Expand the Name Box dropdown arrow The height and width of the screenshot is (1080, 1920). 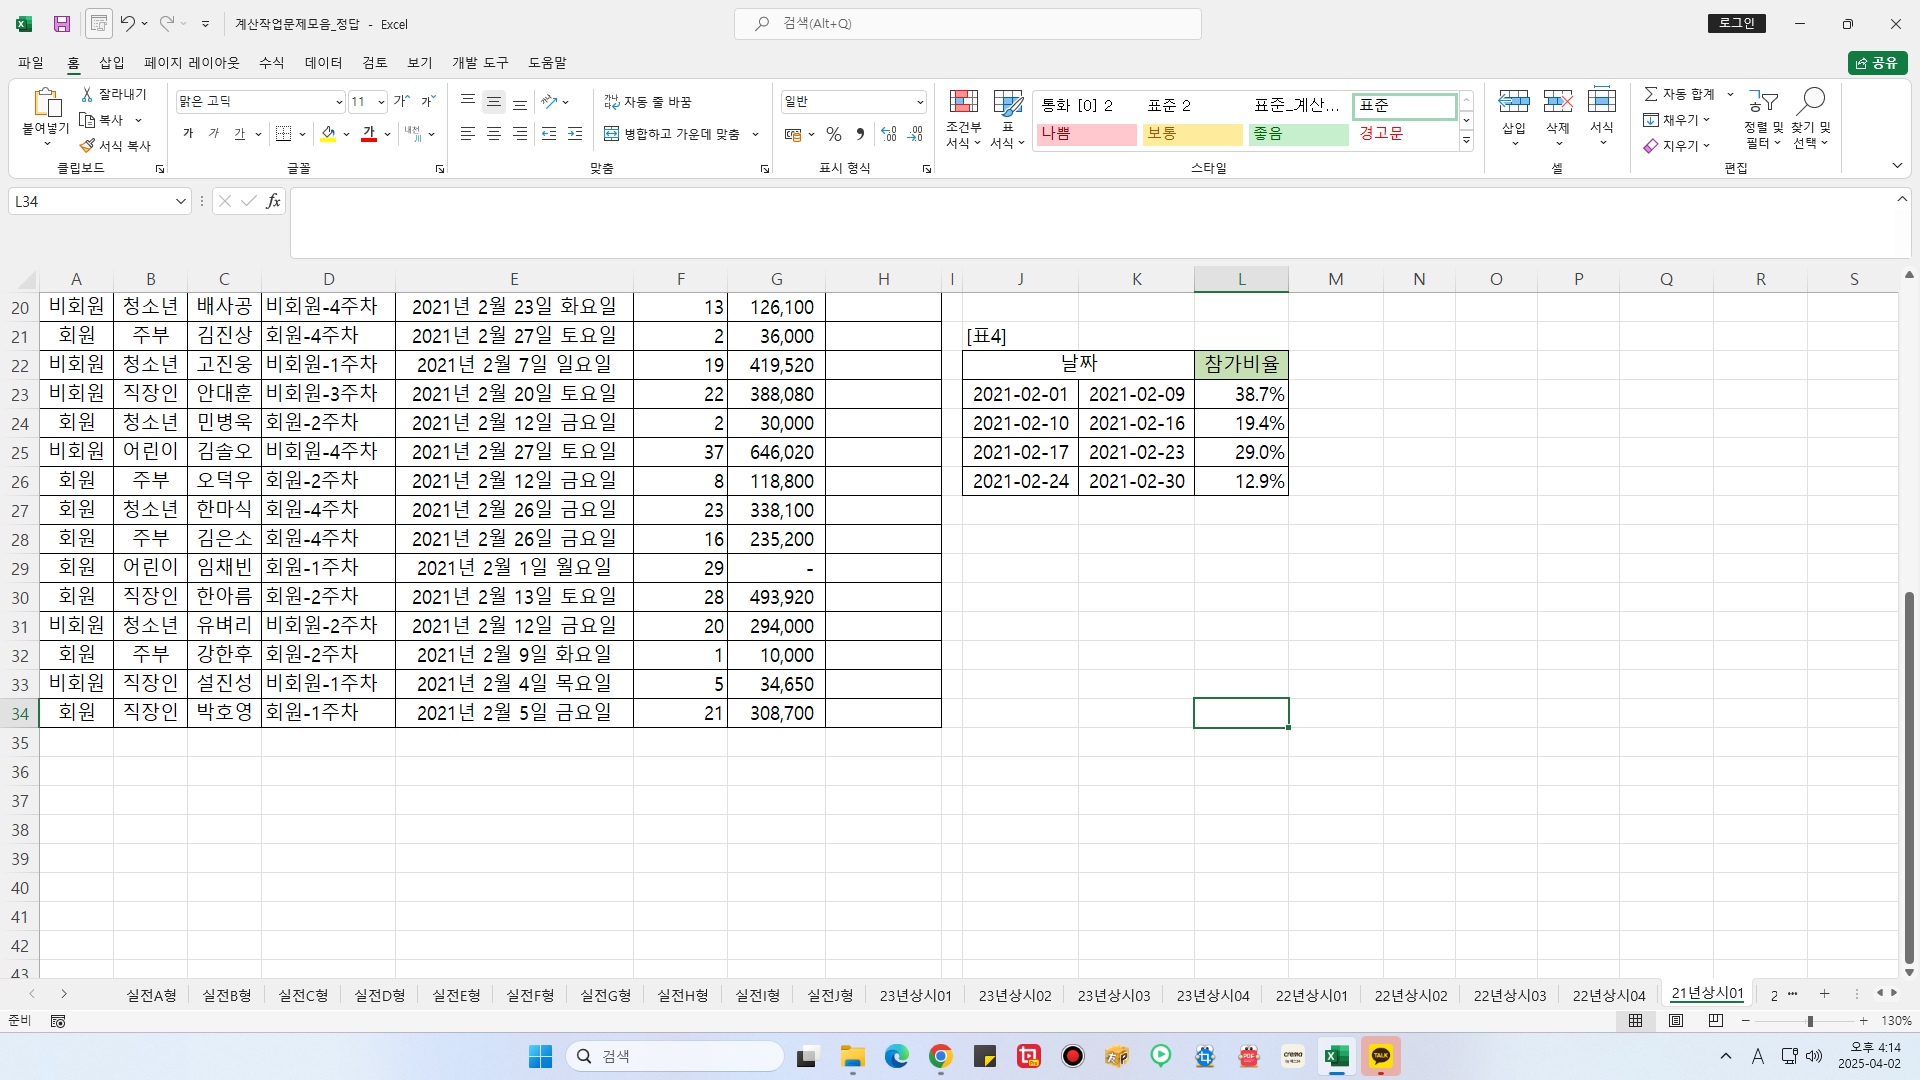click(x=180, y=201)
